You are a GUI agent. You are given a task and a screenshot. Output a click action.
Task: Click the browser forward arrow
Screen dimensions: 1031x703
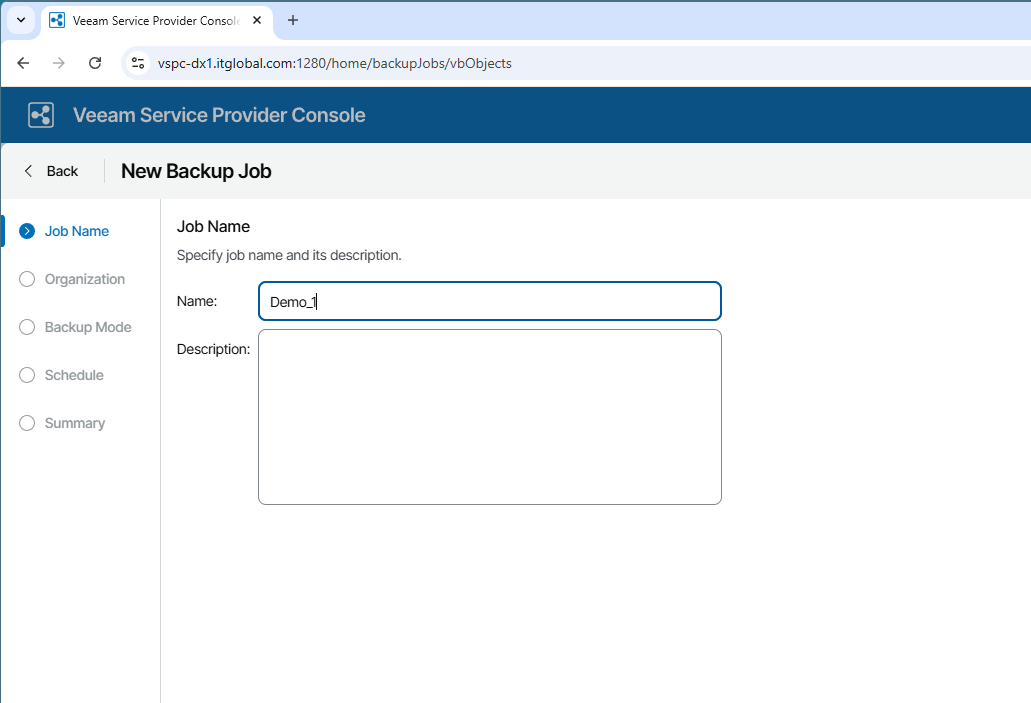(x=59, y=63)
